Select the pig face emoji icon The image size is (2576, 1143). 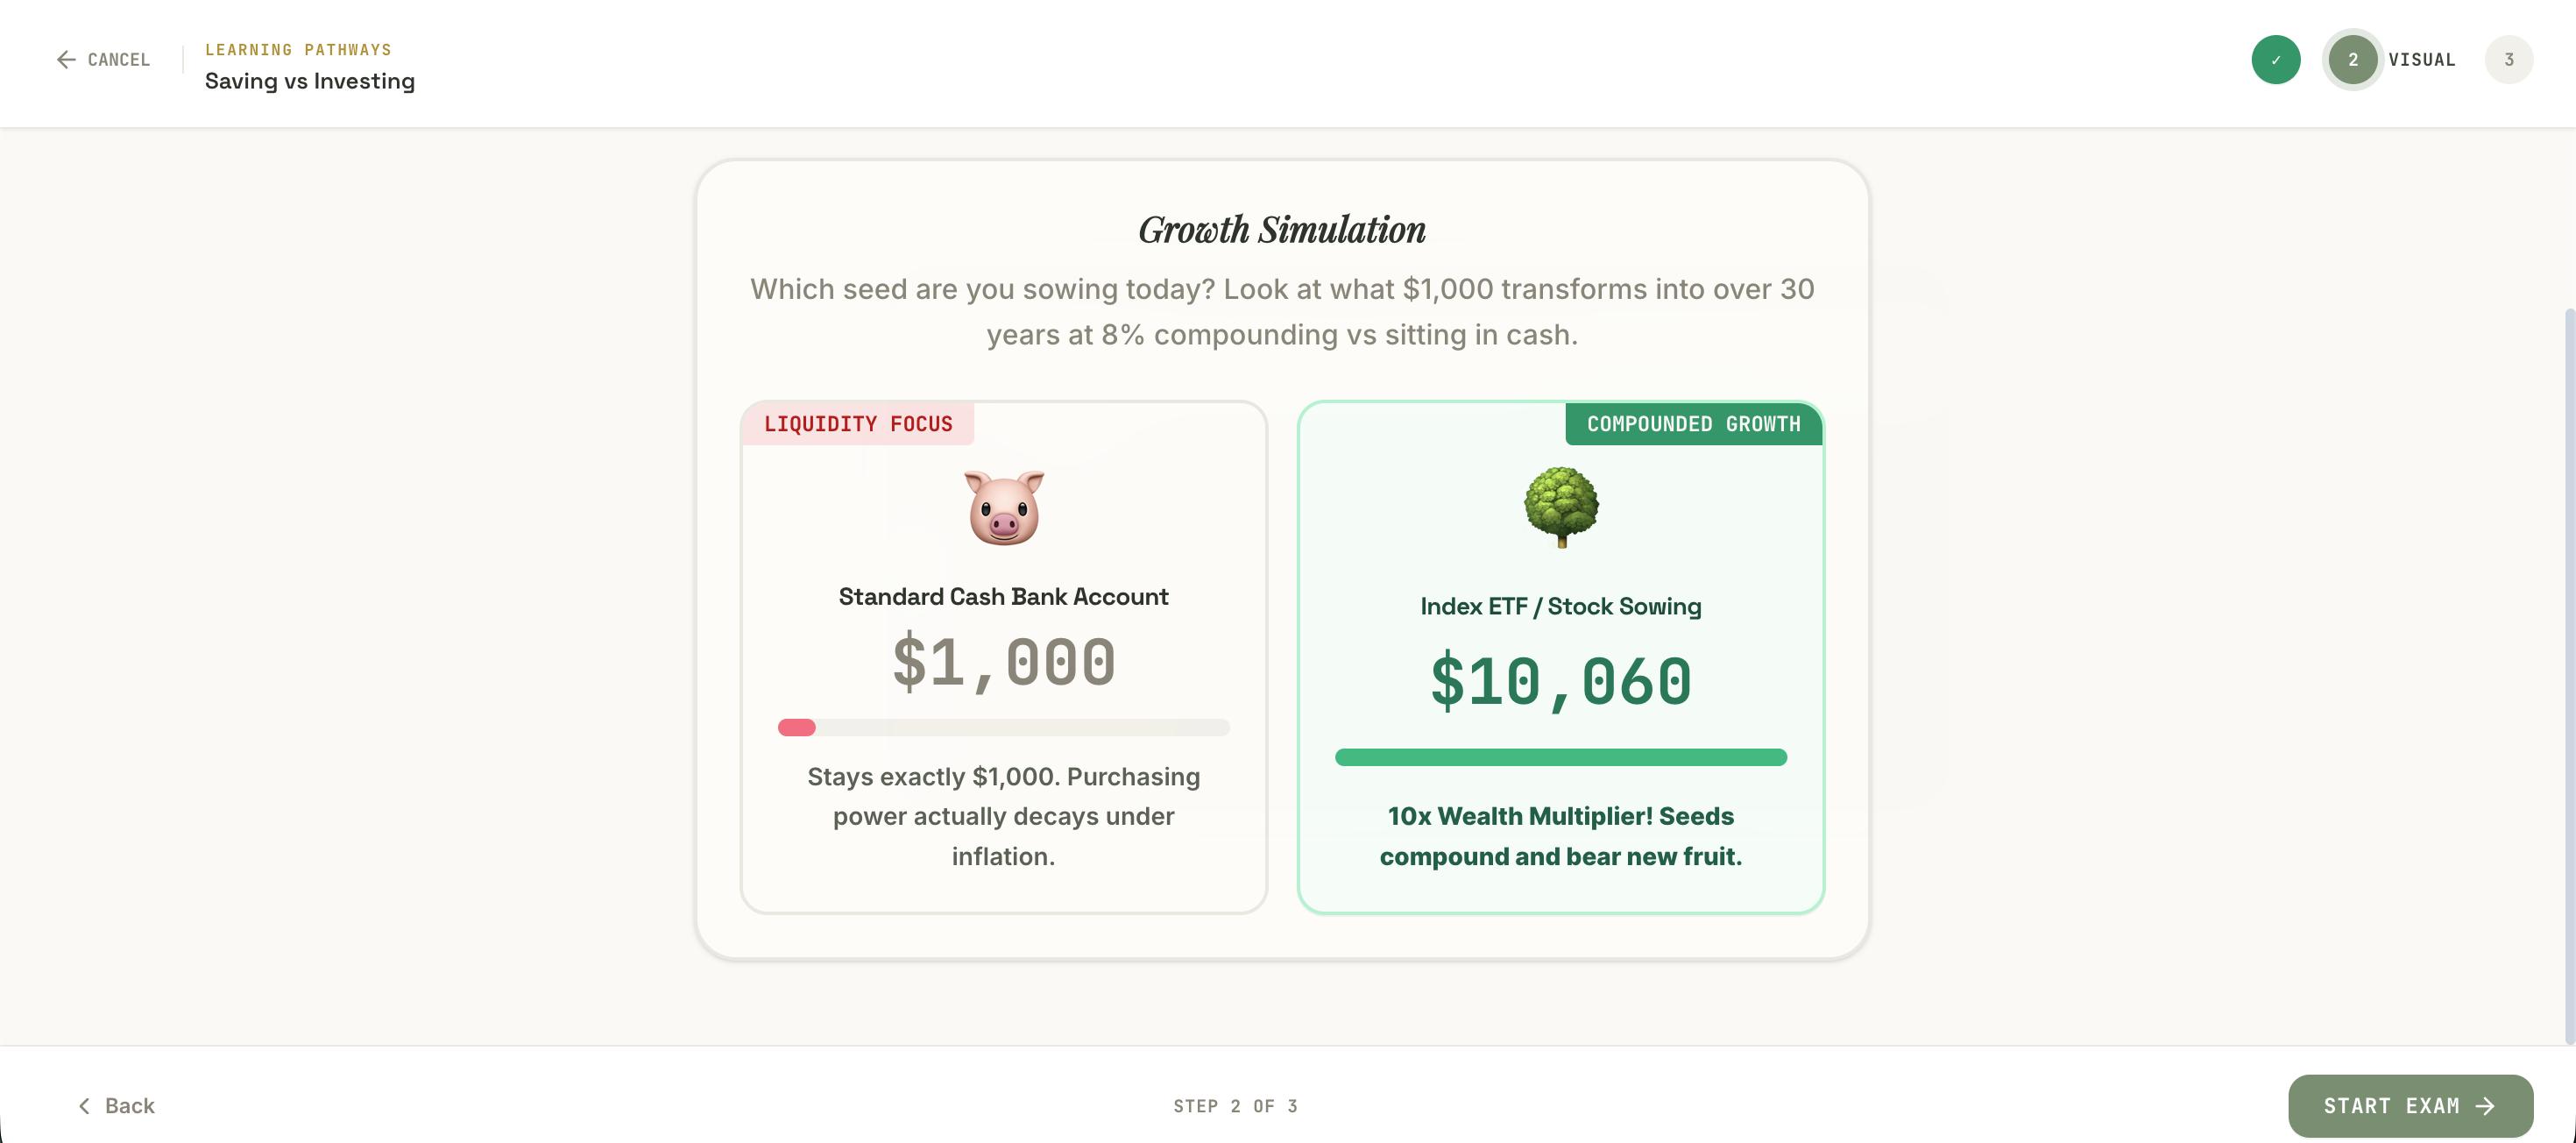pyautogui.click(x=1004, y=507)
